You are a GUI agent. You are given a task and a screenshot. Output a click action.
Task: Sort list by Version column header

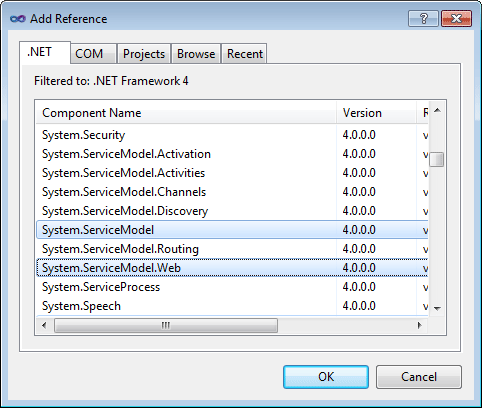click(x=376, y=113)
